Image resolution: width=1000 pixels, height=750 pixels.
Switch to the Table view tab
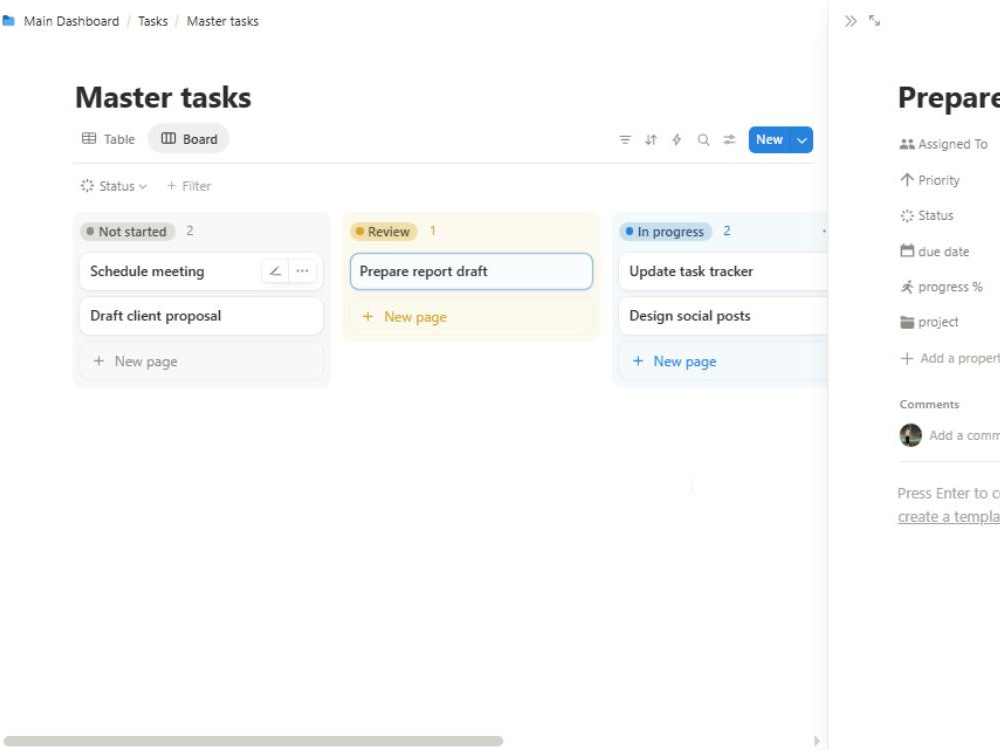click(x=108, y=139)
